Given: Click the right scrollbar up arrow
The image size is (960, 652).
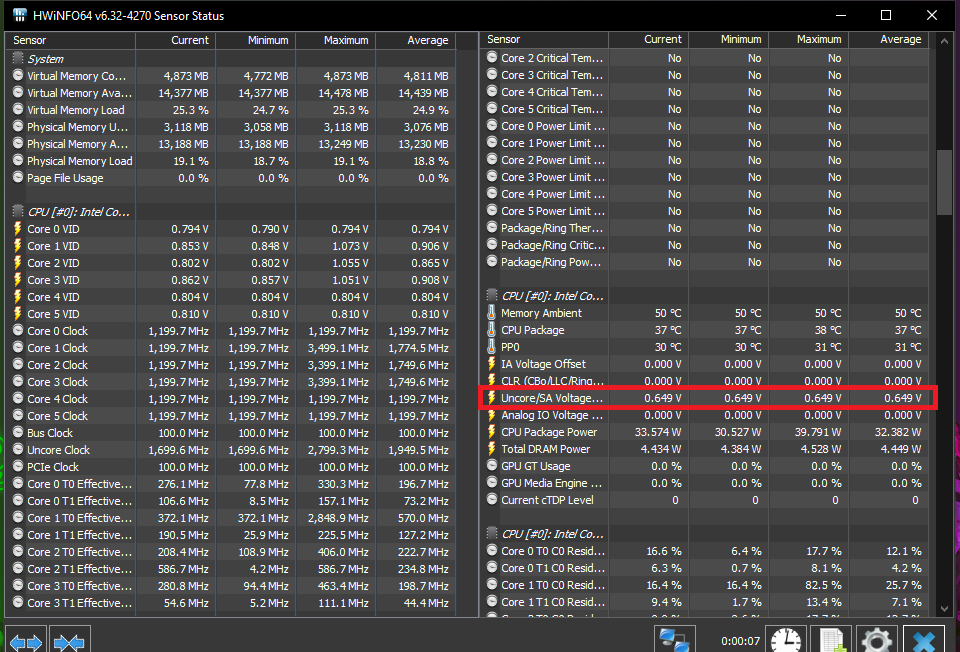Looking at the screenshot, I should pyautogui.click(x=944, y=41).
